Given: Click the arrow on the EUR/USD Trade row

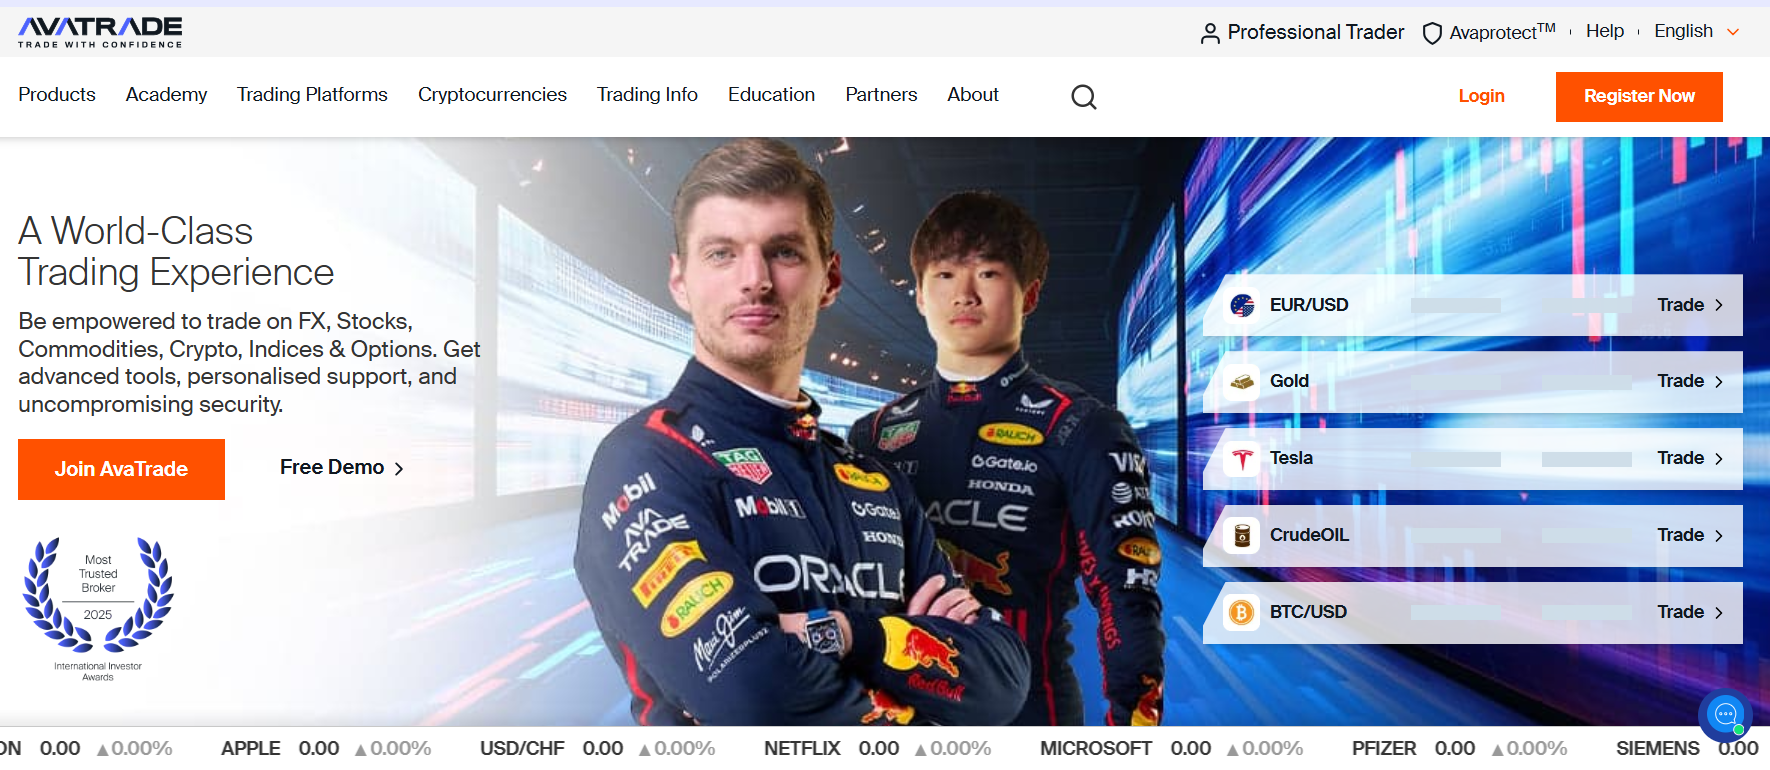Looking at the screenshot, I should coord(1719,305).
